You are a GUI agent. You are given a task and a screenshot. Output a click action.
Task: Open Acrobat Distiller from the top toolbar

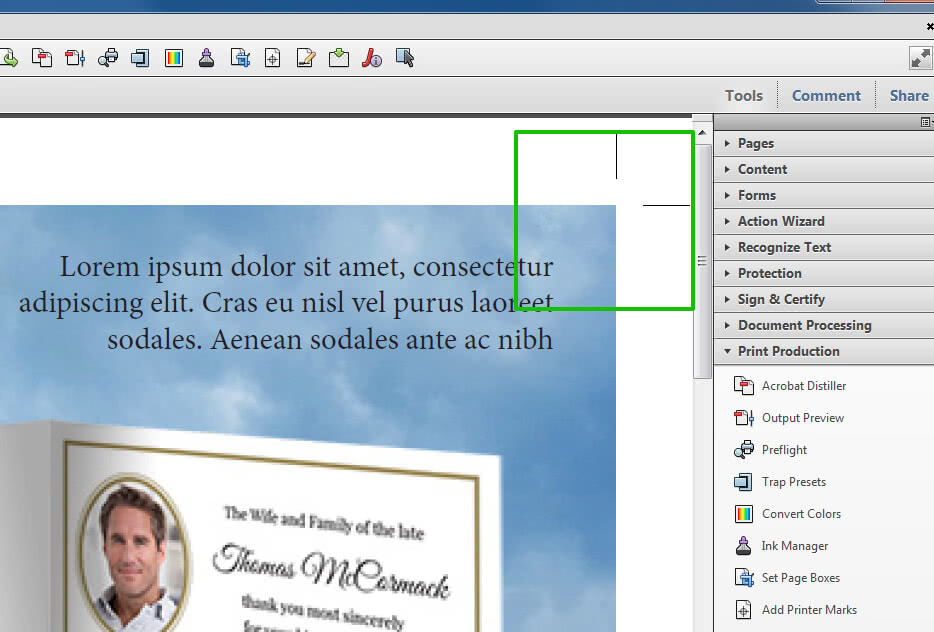[x=42, y=58]
